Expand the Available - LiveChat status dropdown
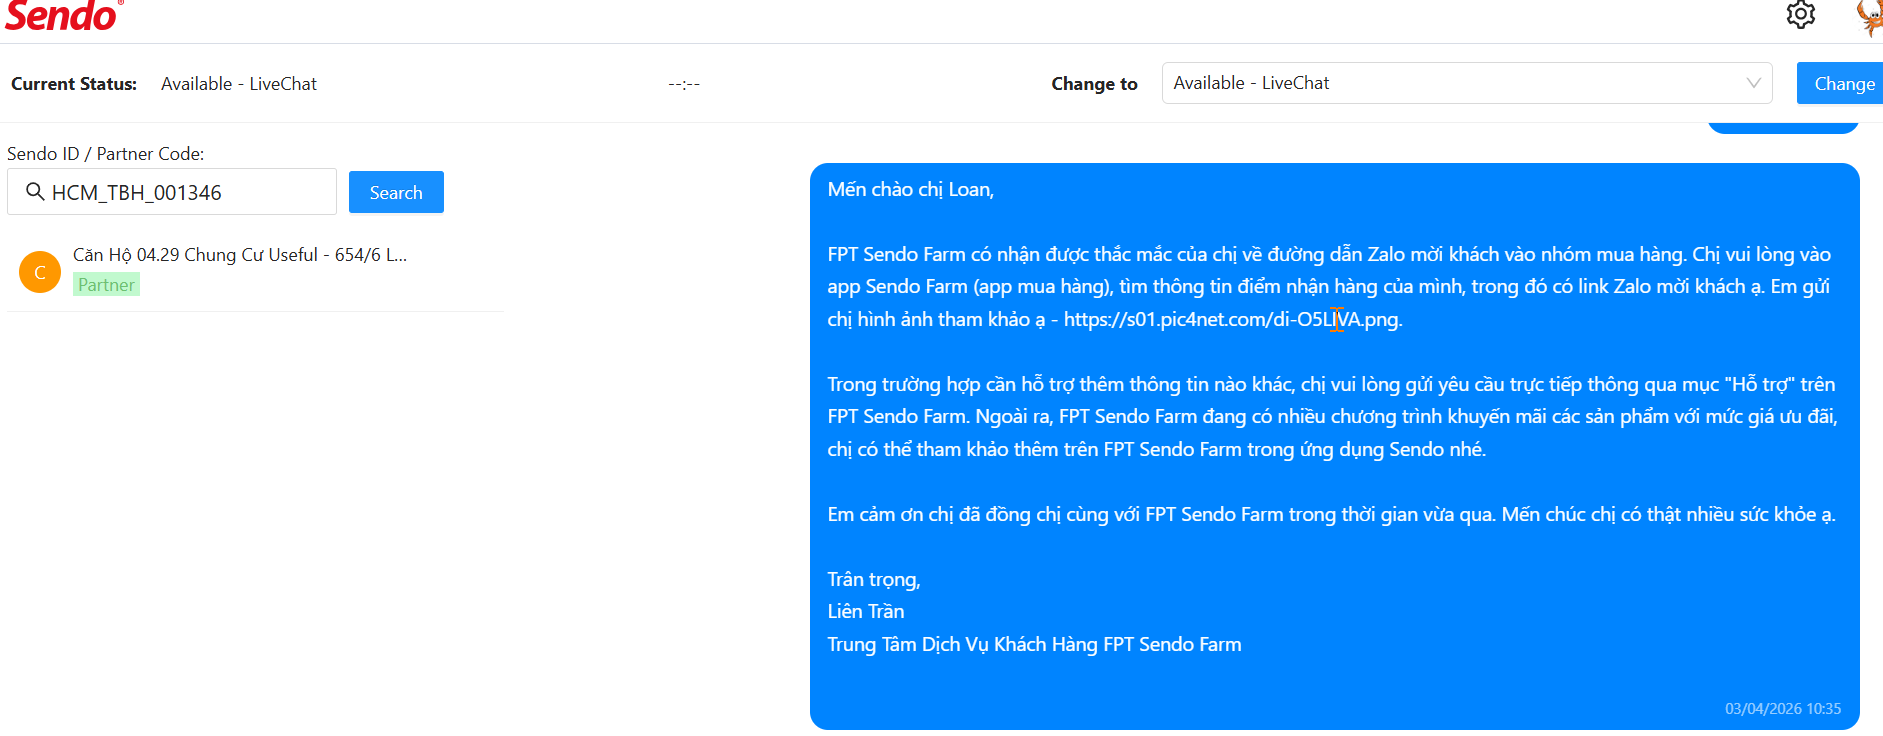 [x=1466, y=83]
